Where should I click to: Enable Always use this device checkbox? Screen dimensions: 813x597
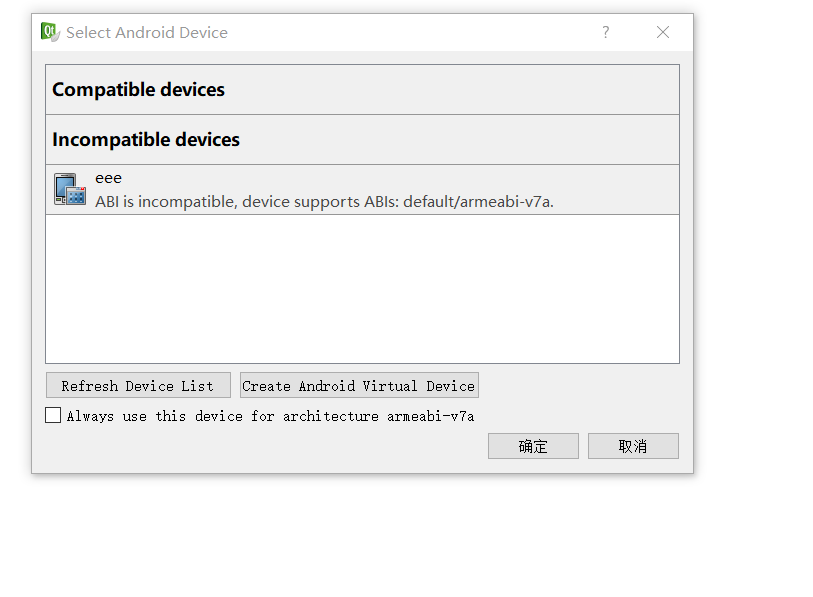[x=53, y=415]
